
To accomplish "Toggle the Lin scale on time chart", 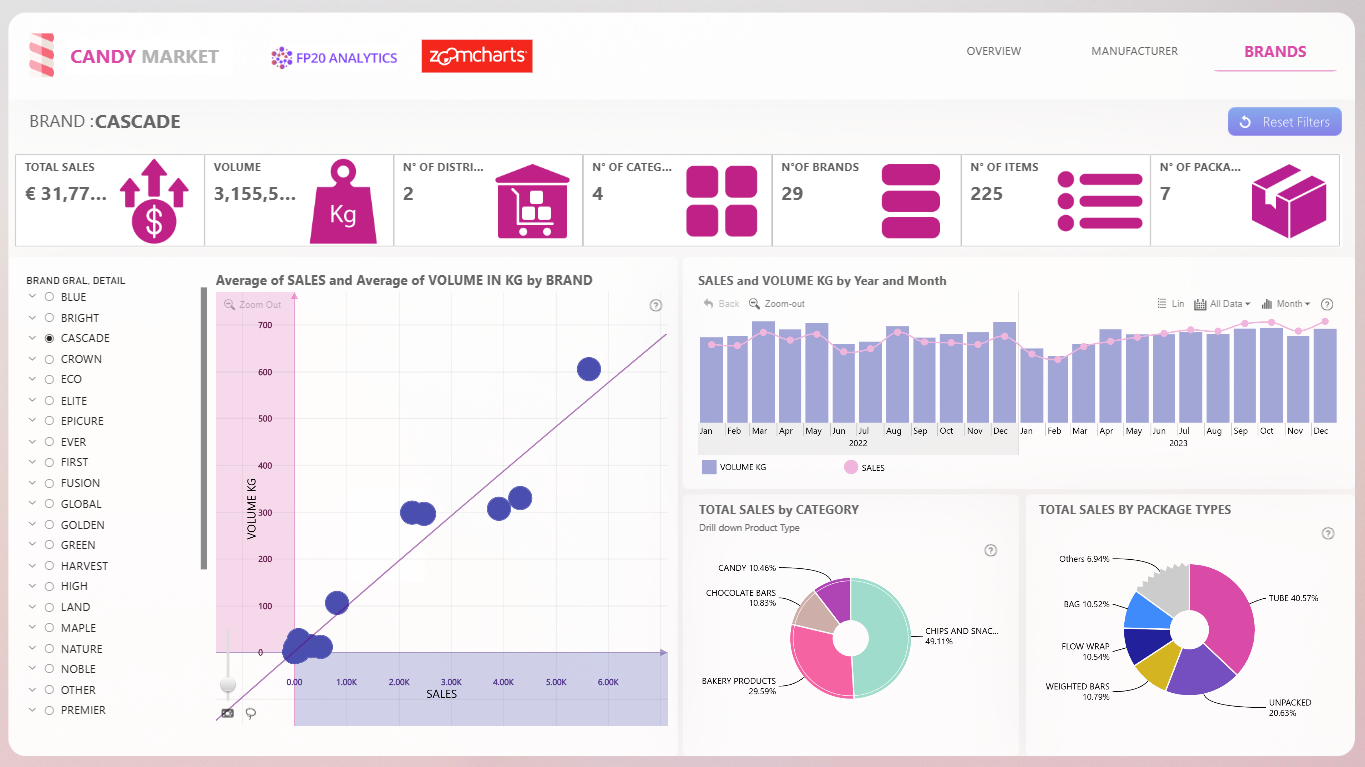I will pyautogui.click(x=1170, y=304).
